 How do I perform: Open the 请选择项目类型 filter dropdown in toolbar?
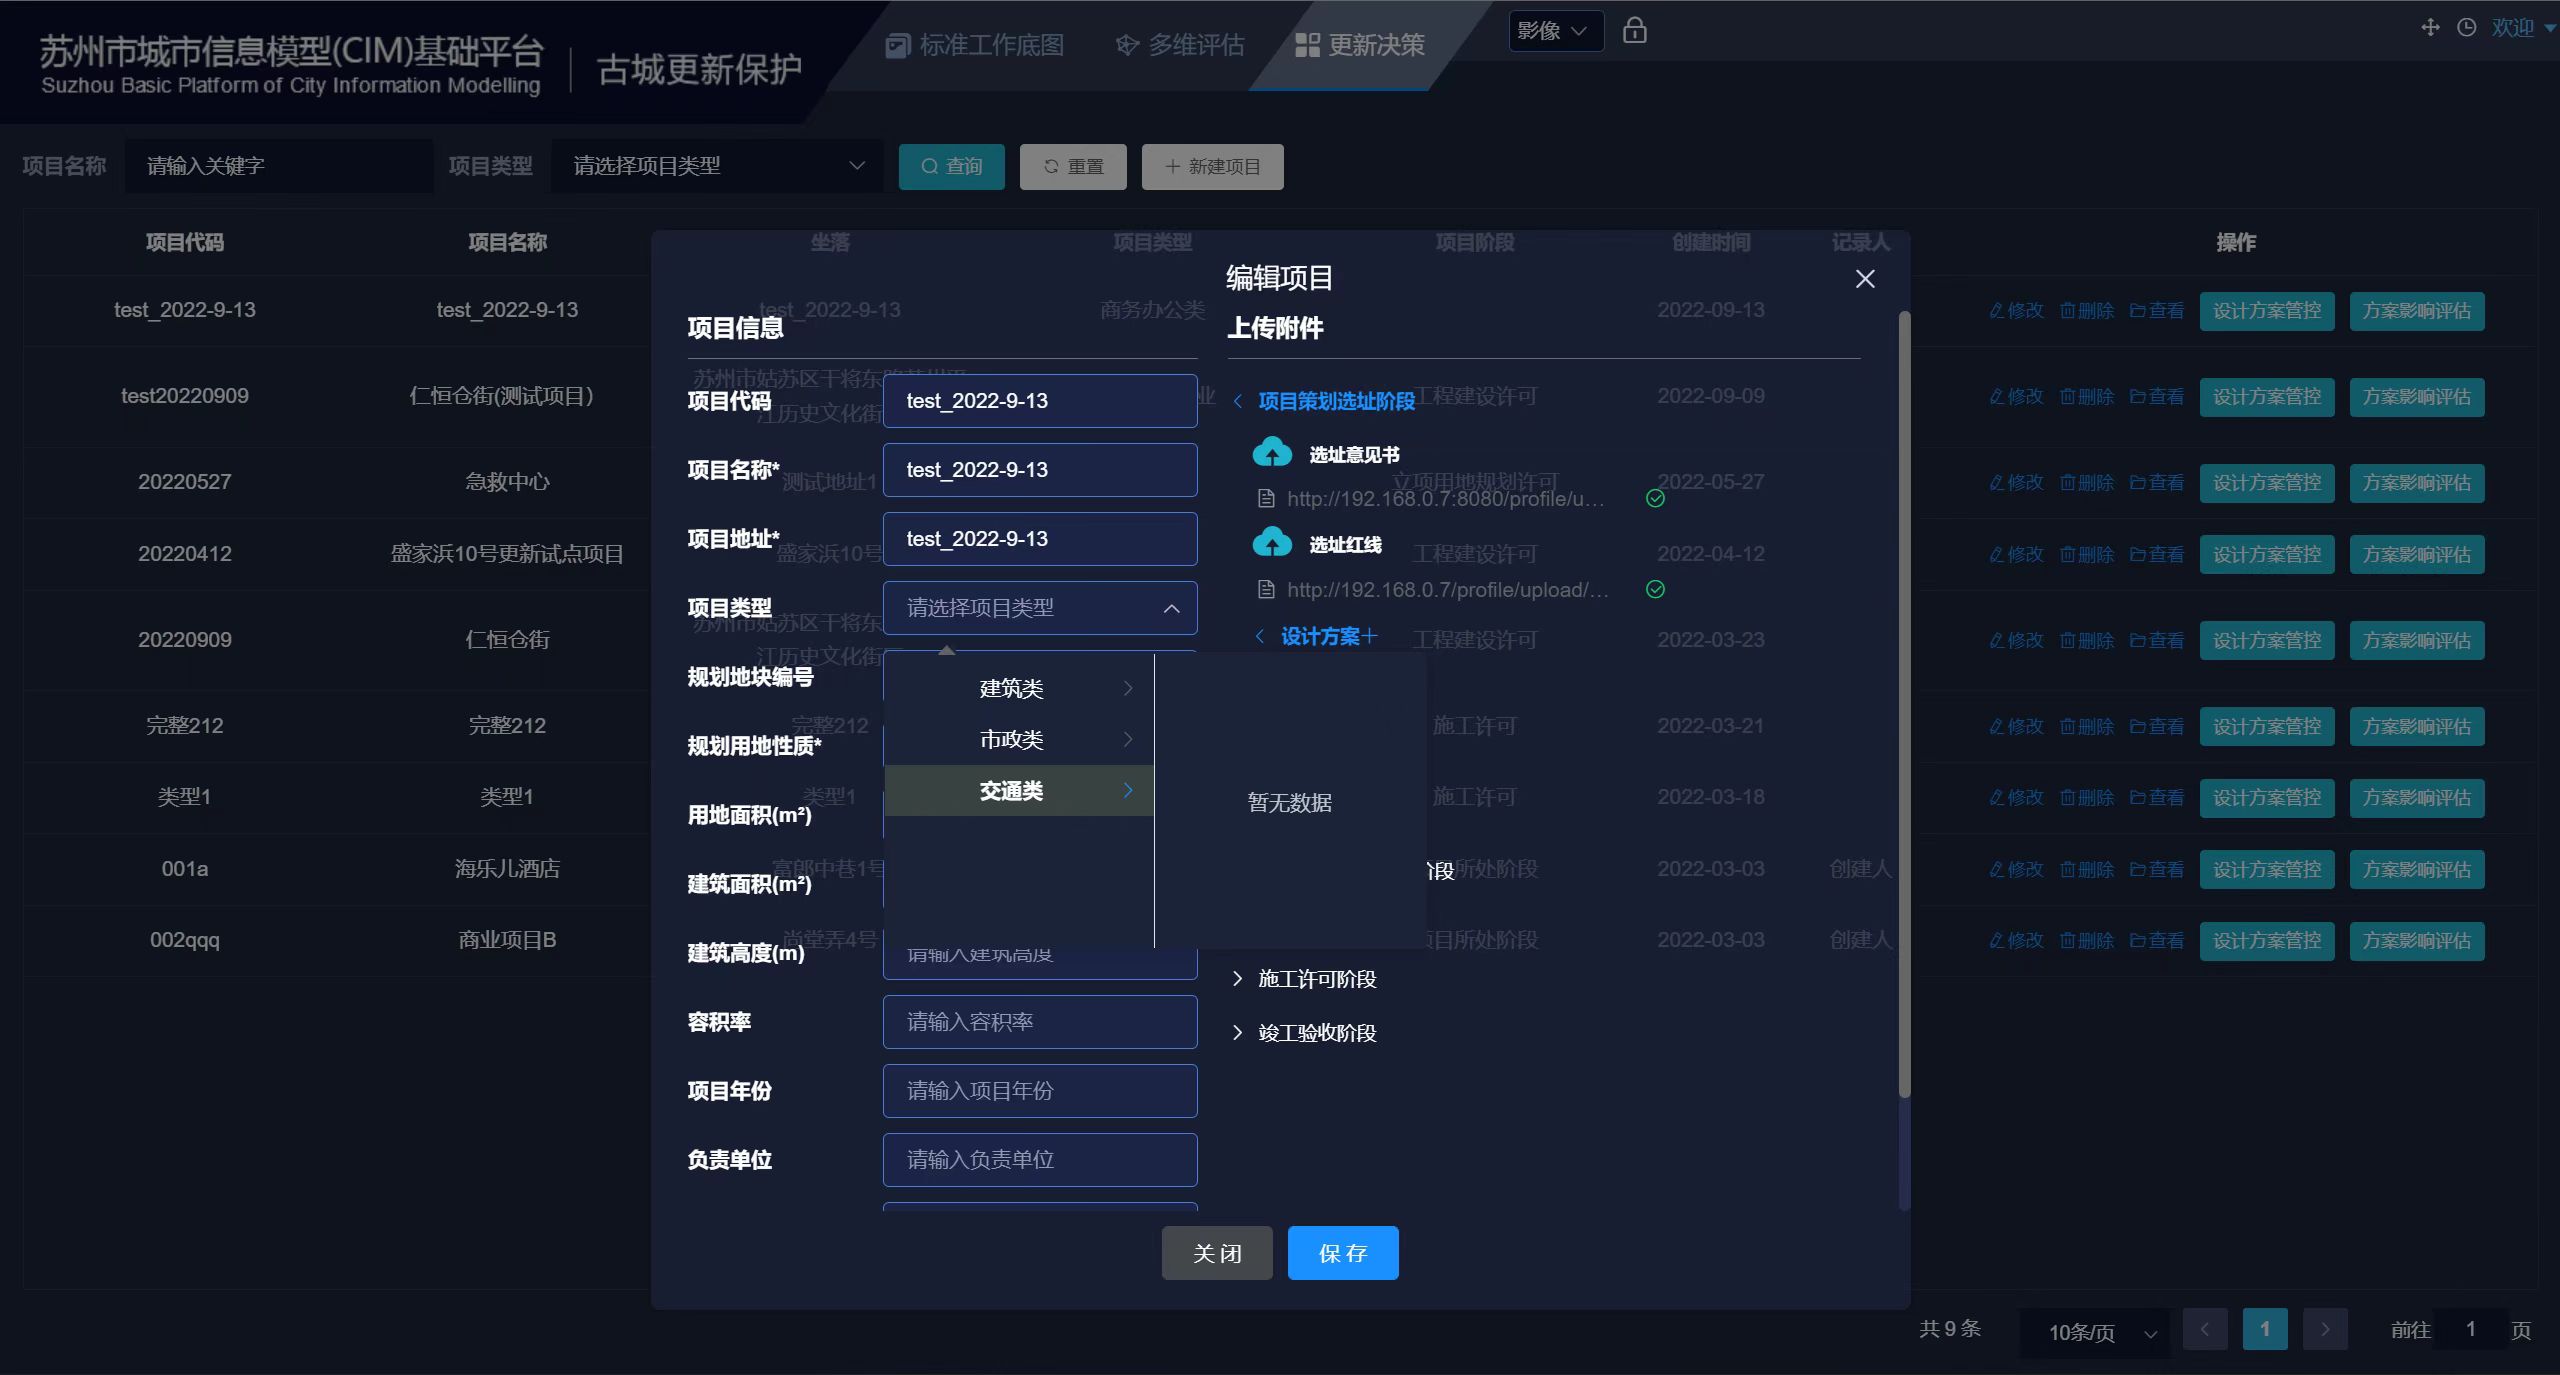[x=717, y=166]
